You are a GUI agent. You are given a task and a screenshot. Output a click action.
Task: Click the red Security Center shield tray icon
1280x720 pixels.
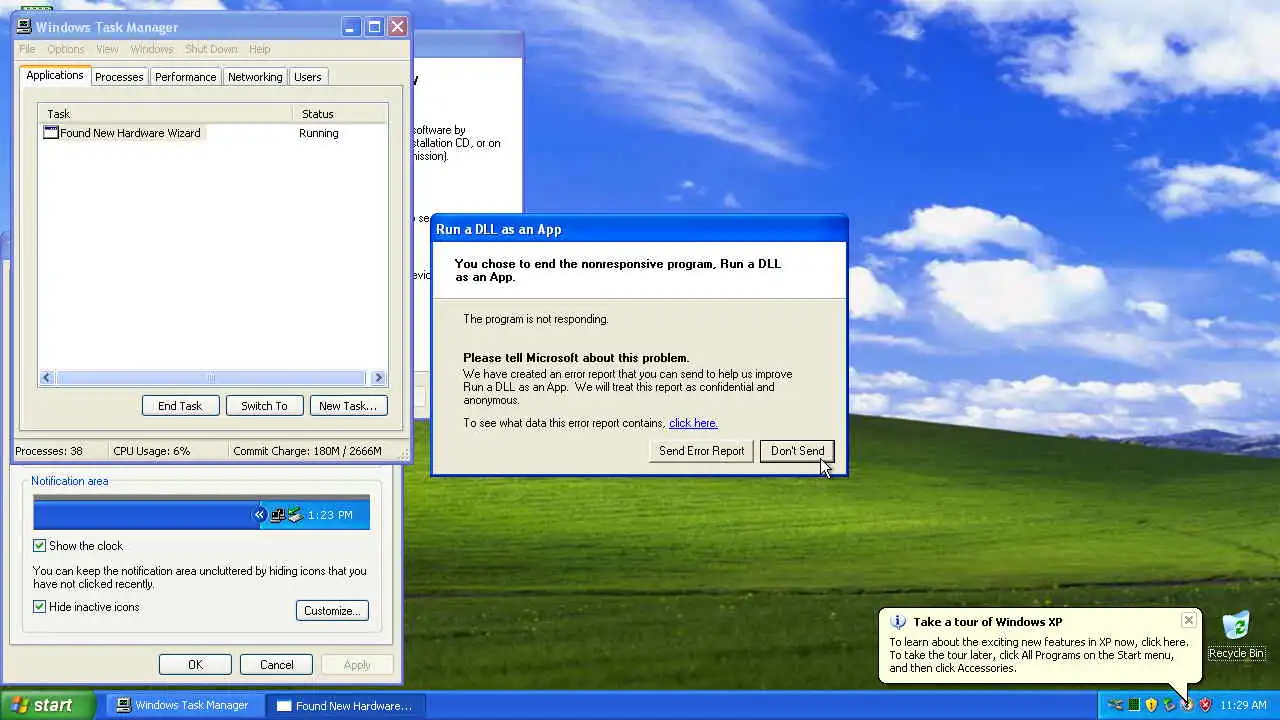point(1205,705)
